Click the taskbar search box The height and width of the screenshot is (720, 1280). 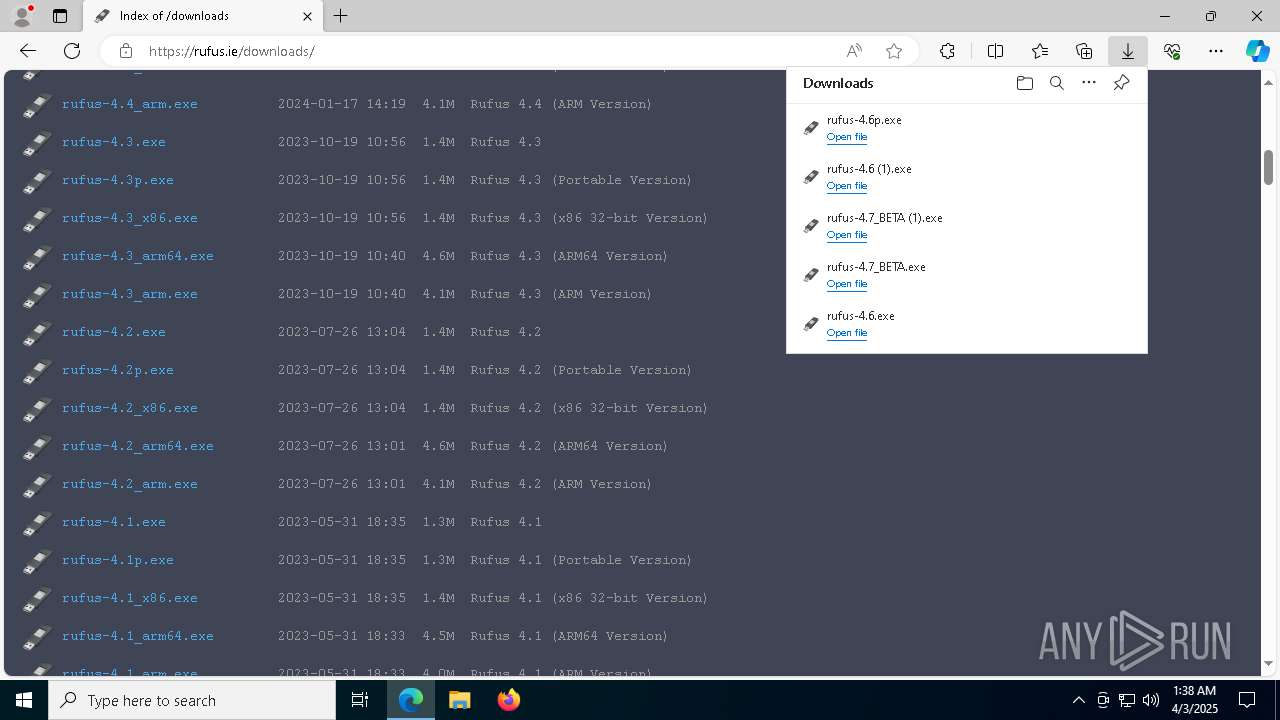[192, 700]
